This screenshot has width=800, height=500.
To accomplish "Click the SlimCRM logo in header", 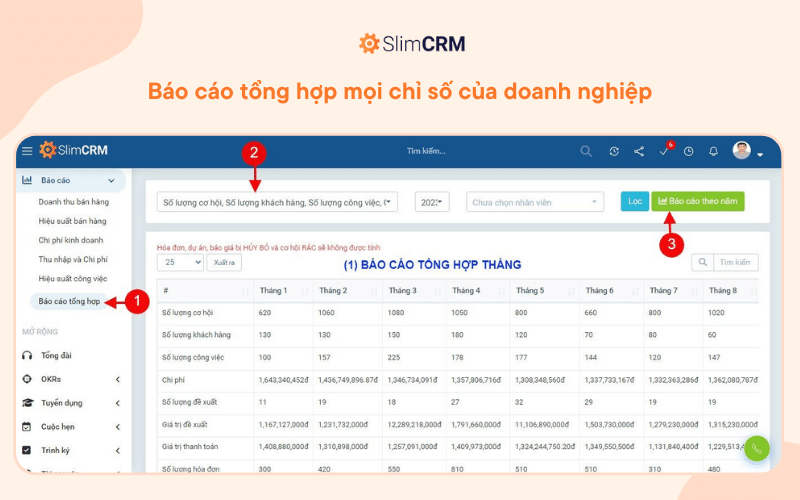I will click(x=74, y=150).
